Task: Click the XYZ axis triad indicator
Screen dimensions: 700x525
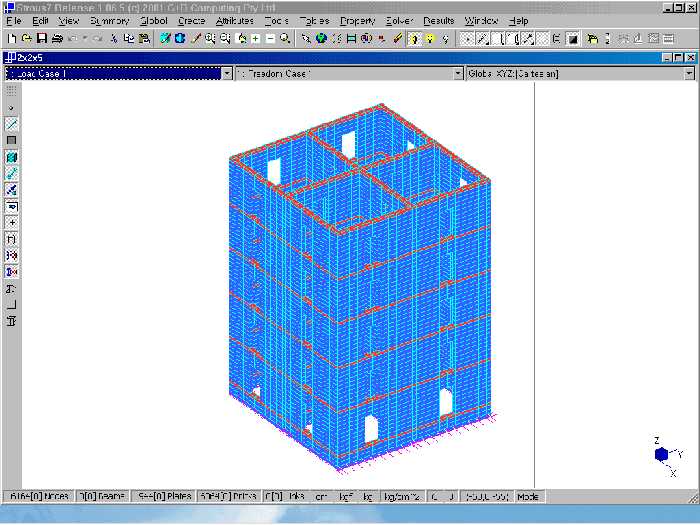Action: click(x=662, y=454)
